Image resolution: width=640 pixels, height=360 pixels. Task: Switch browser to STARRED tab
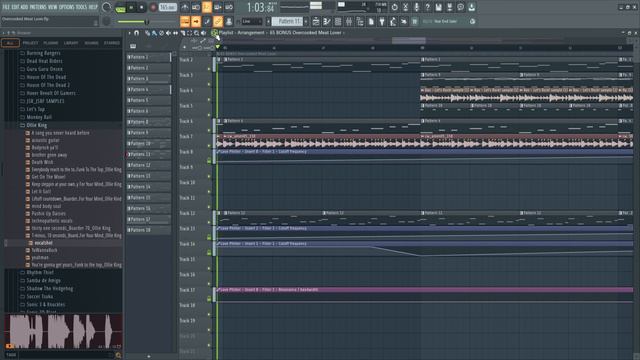click(111, 43)
